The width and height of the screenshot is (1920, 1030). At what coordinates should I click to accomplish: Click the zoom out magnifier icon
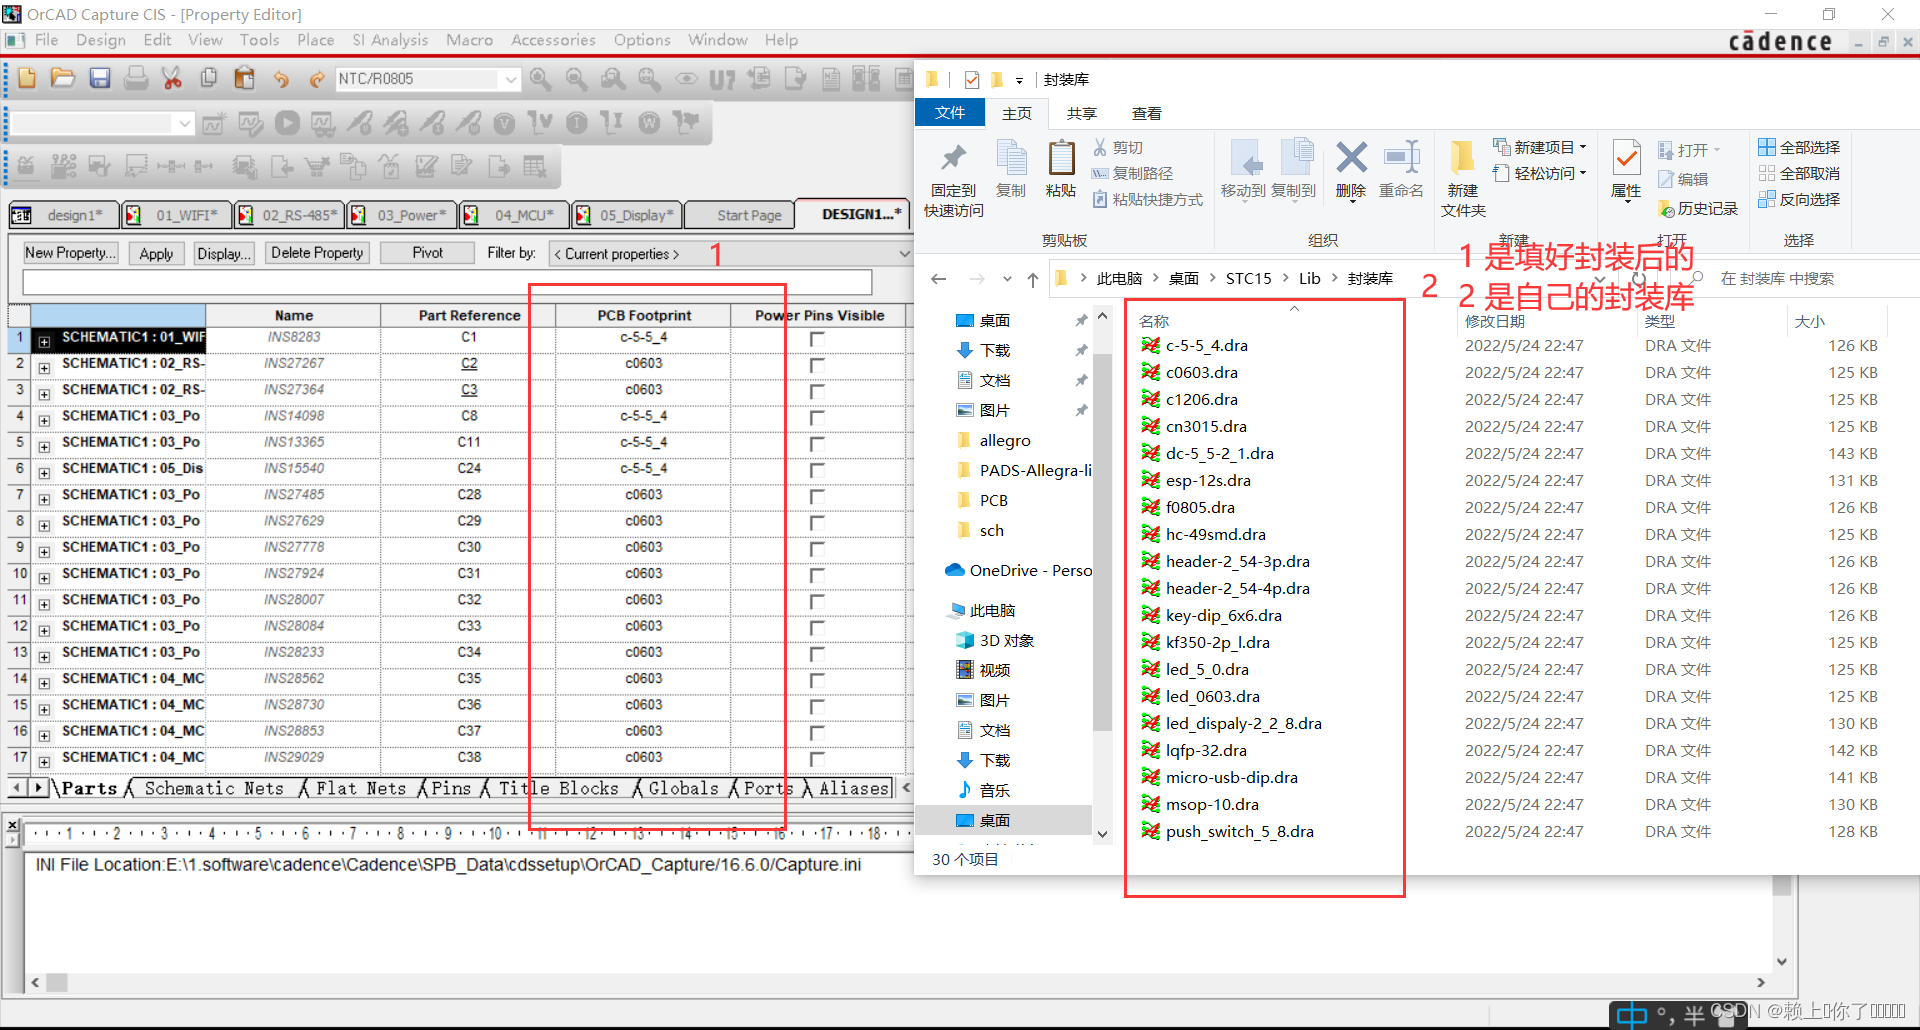coord(577,79)
